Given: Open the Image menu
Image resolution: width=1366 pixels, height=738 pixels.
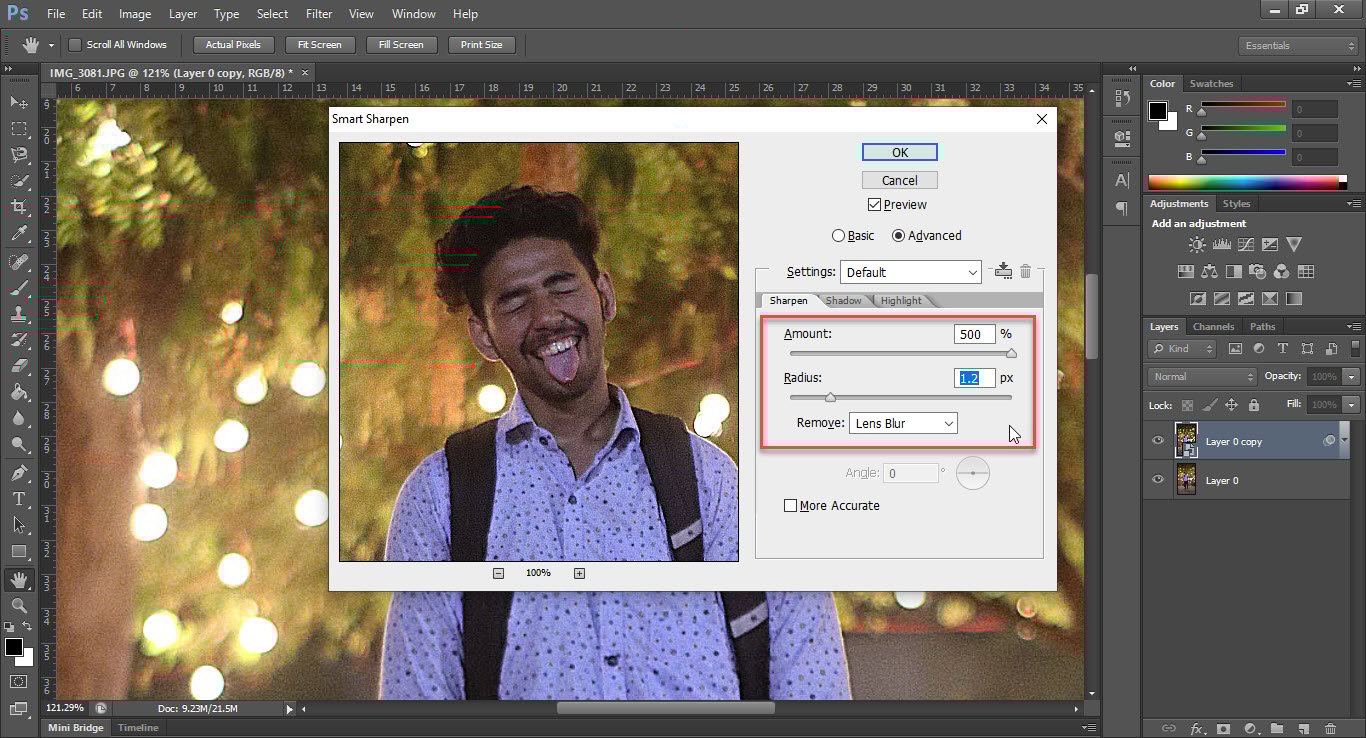Looking at the screenshot, I should coord(135,14).
